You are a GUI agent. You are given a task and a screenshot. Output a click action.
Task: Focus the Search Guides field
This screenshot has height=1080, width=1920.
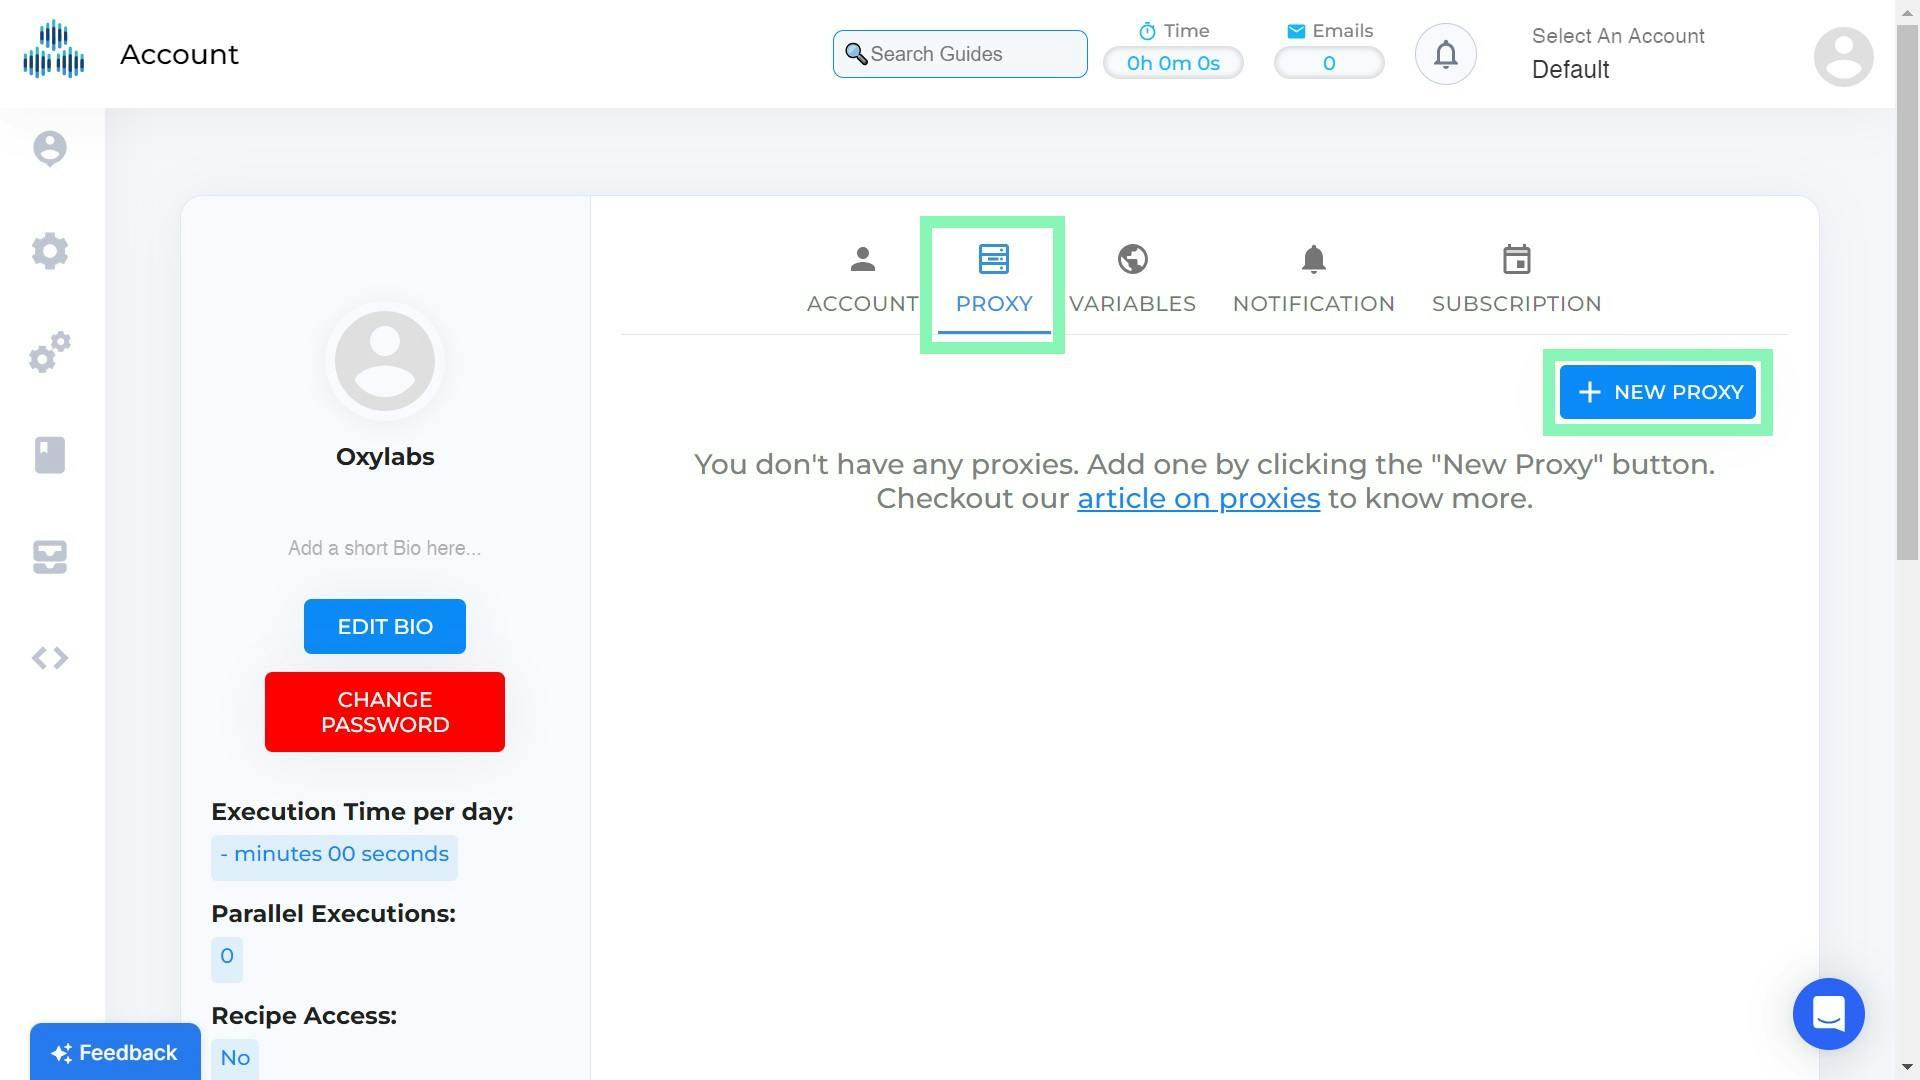coord(960,54)
